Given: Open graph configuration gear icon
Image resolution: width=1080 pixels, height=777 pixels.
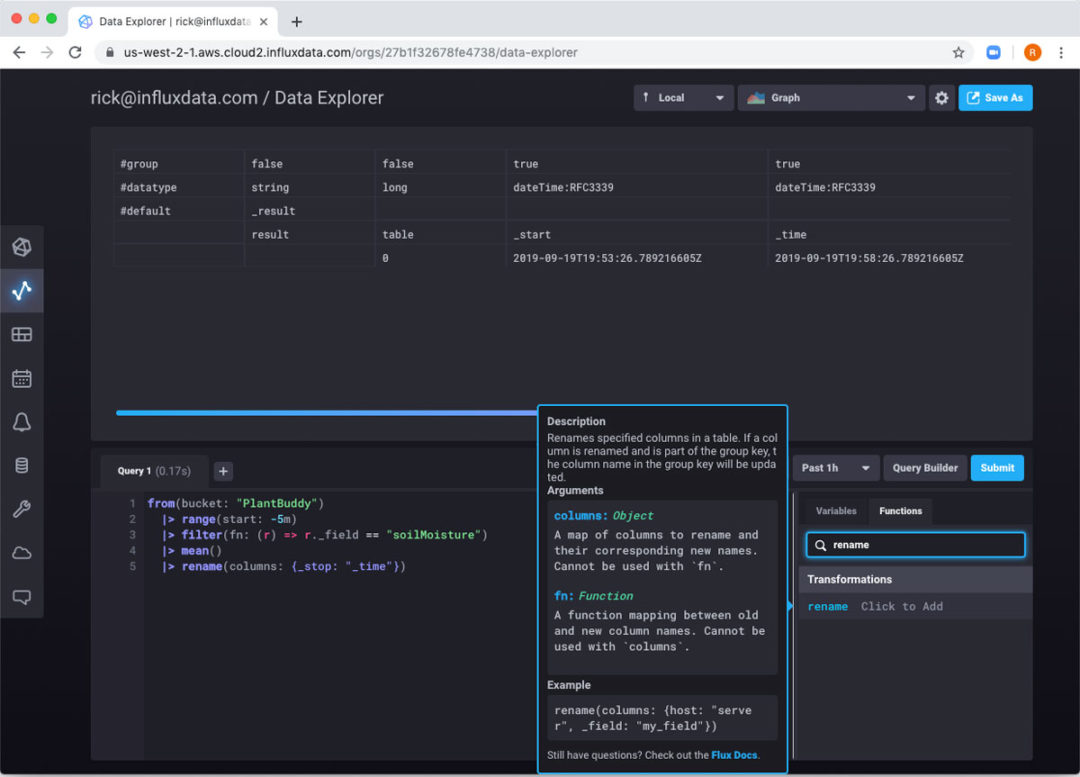Looking at the screenshot, I should [941, 98].
